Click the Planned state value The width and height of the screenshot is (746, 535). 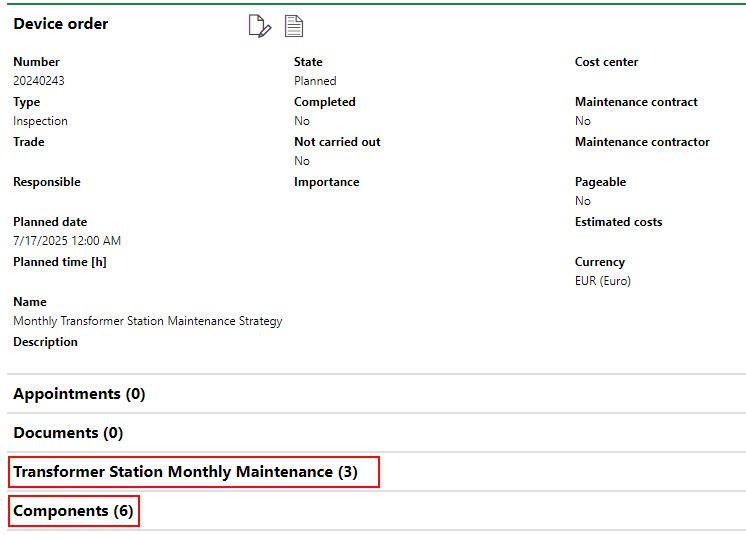315,81
